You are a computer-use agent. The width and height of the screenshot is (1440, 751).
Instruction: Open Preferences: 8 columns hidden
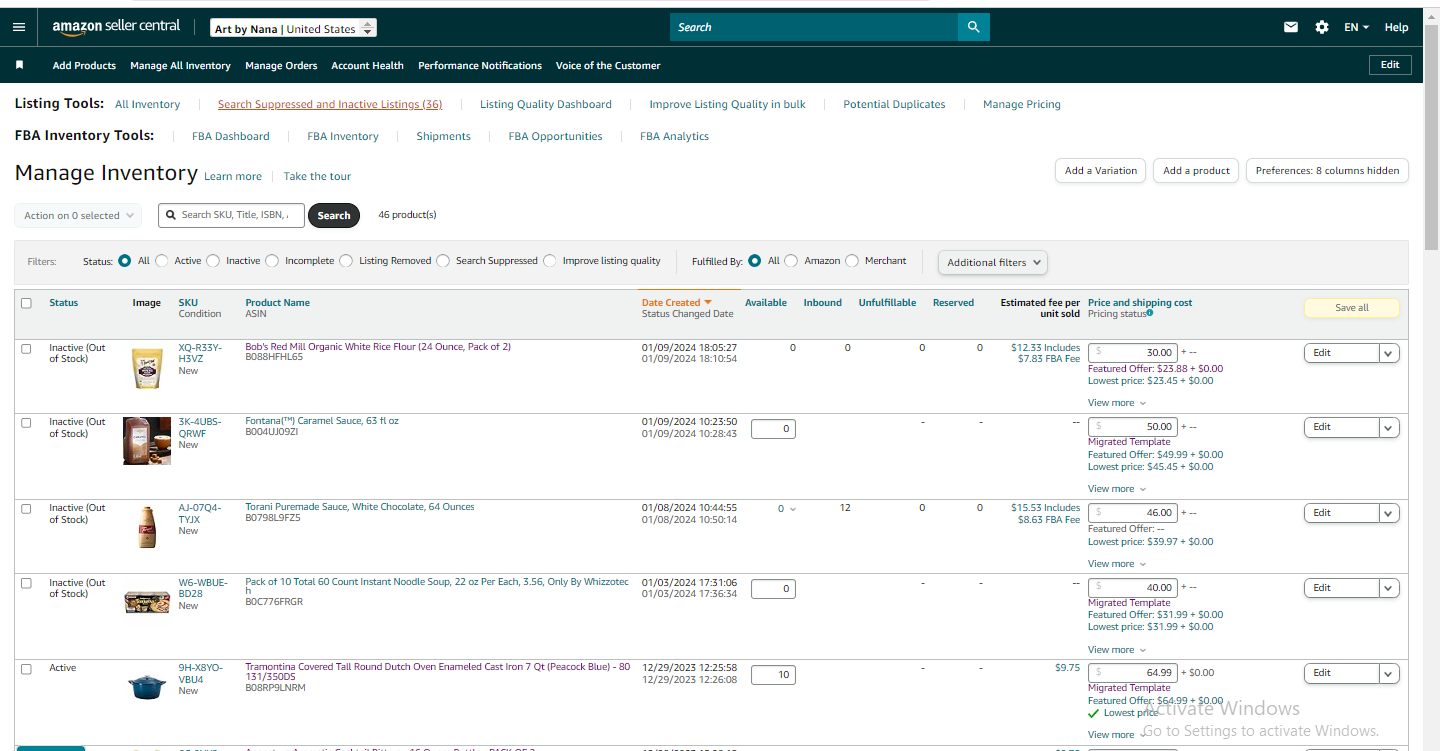(1327, 171)
